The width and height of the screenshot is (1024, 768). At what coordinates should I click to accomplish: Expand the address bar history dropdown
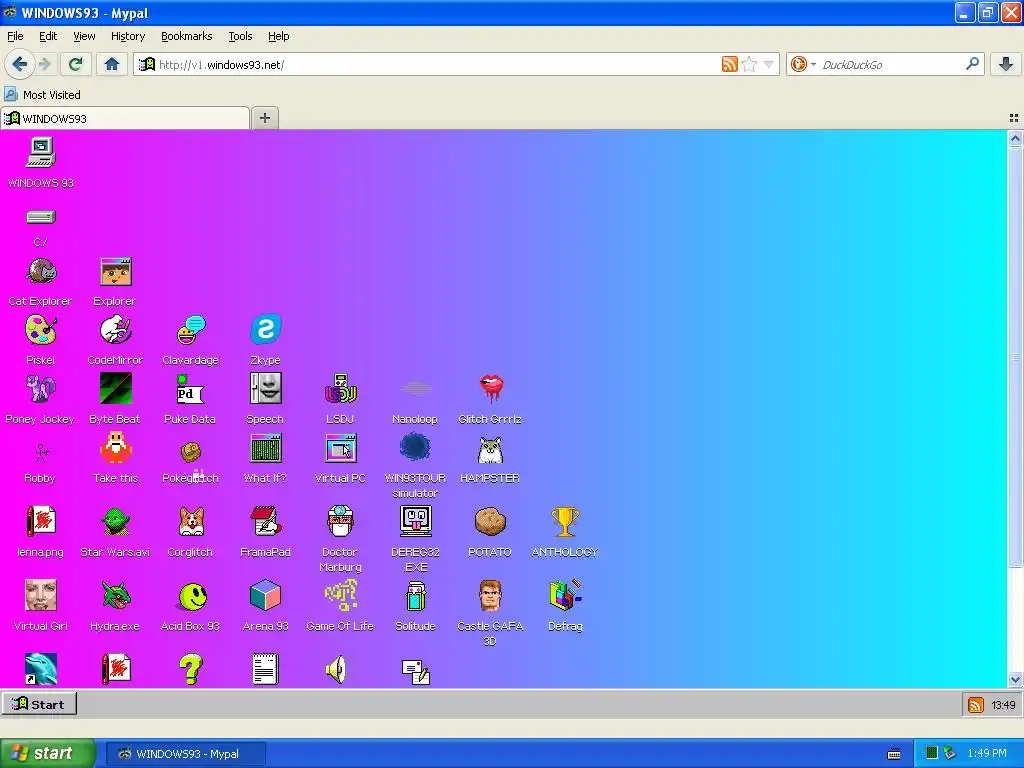(x=769, y=64)
